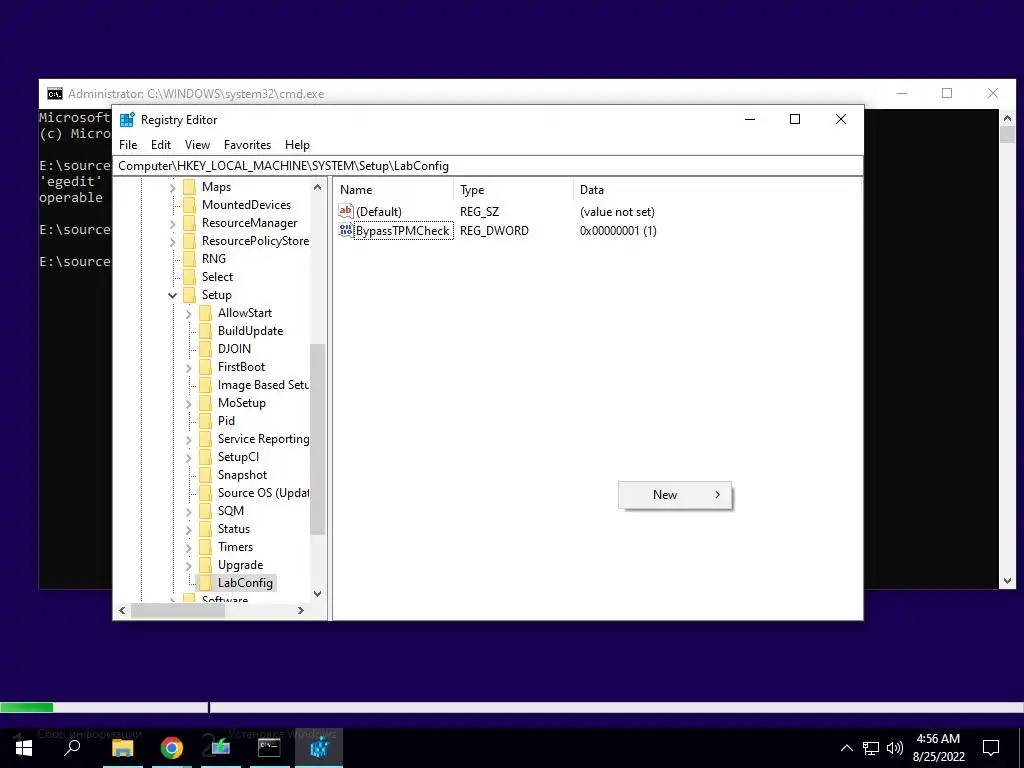Viewport: 1024px width, 768px height.
Task: Click the Pid folder icon
Action: 205,421
